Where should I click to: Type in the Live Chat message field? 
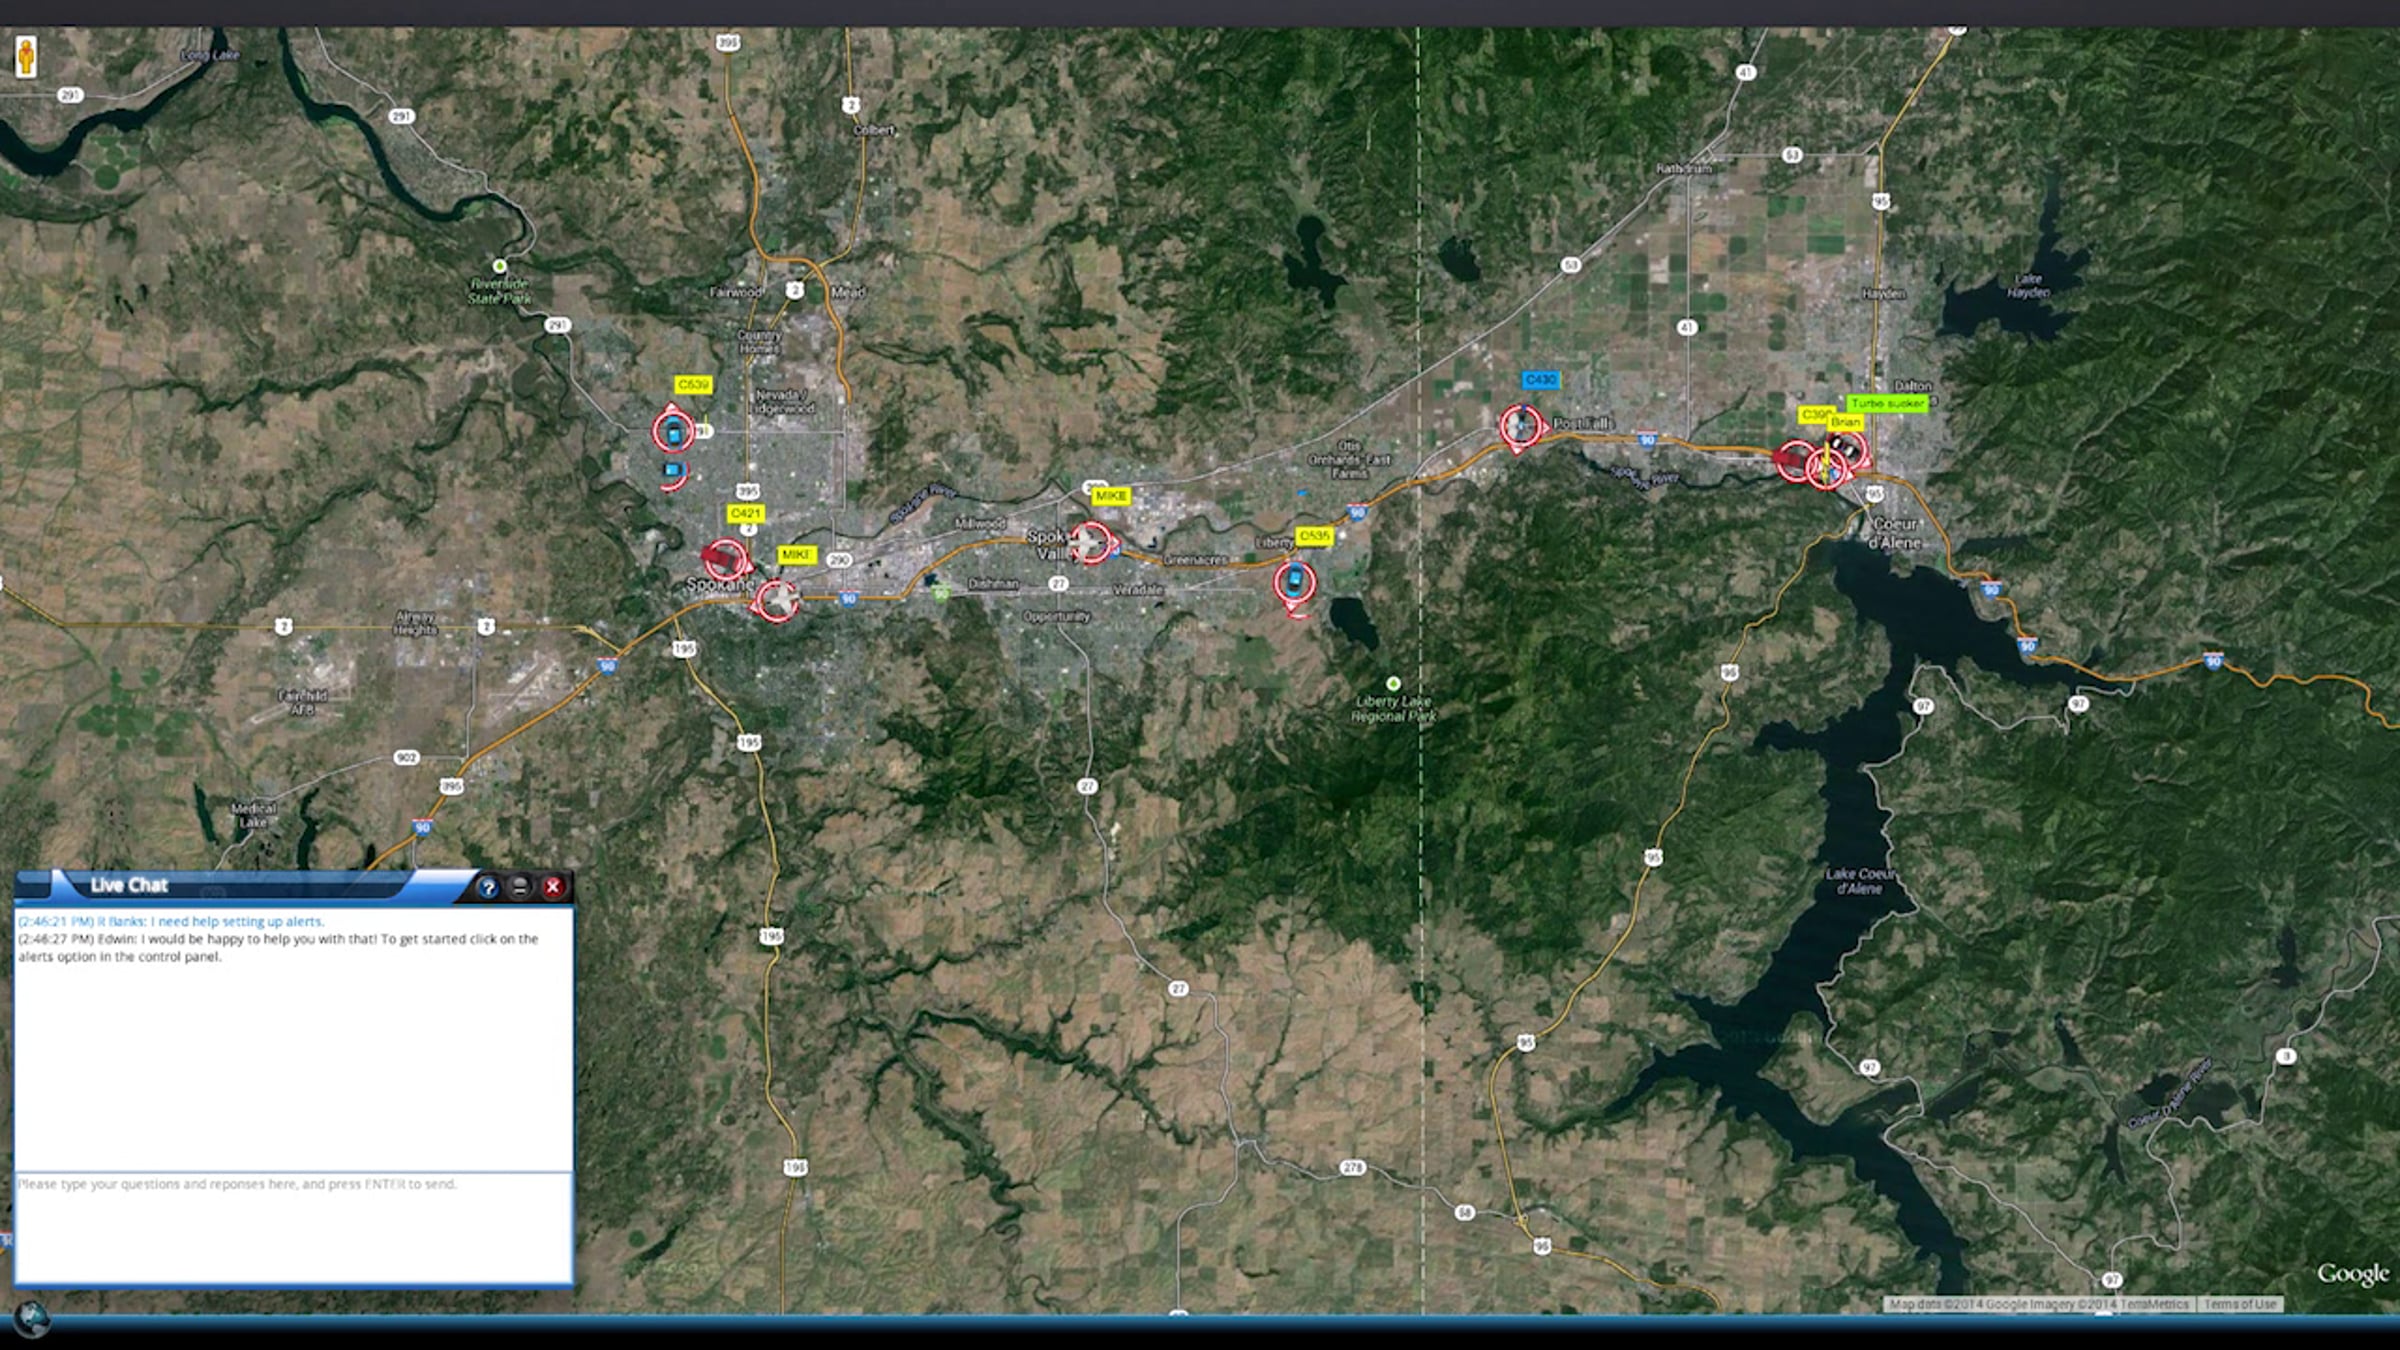click(x=293, y=1226)
